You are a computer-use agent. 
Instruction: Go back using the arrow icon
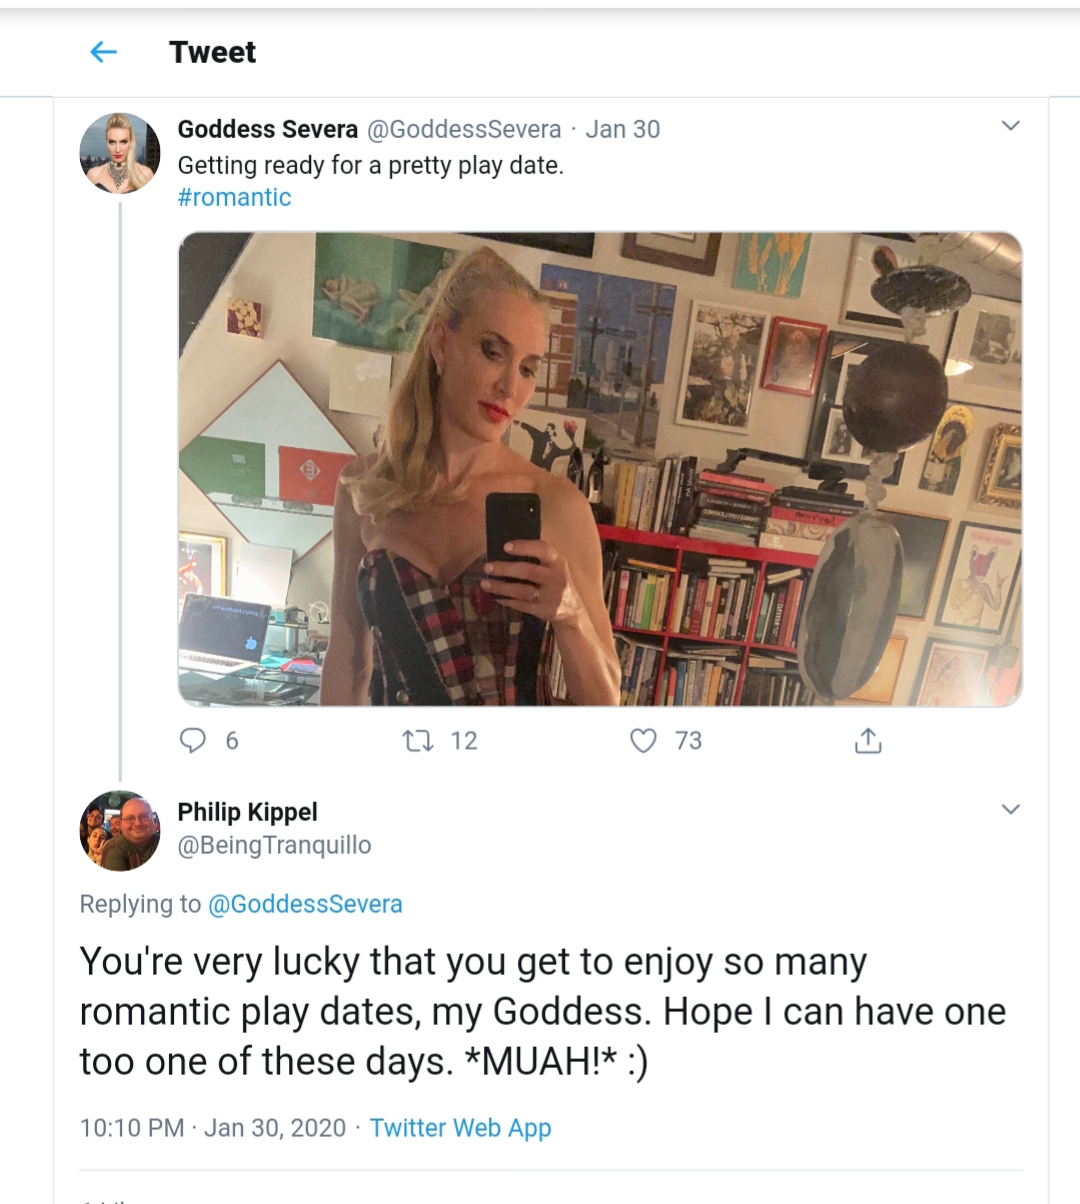coord(104,52)
